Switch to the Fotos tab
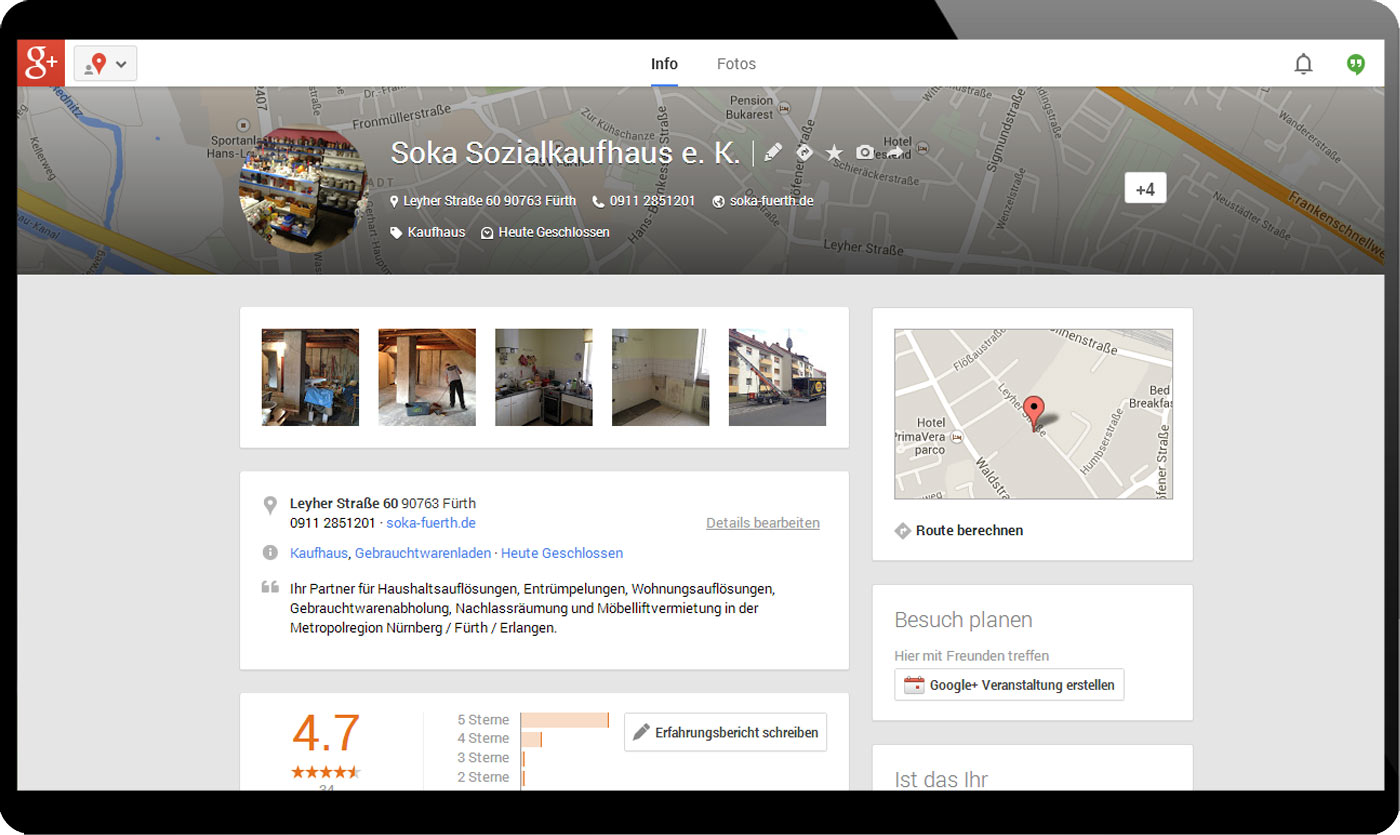The image size is (1400, 835). coord(736,64)
